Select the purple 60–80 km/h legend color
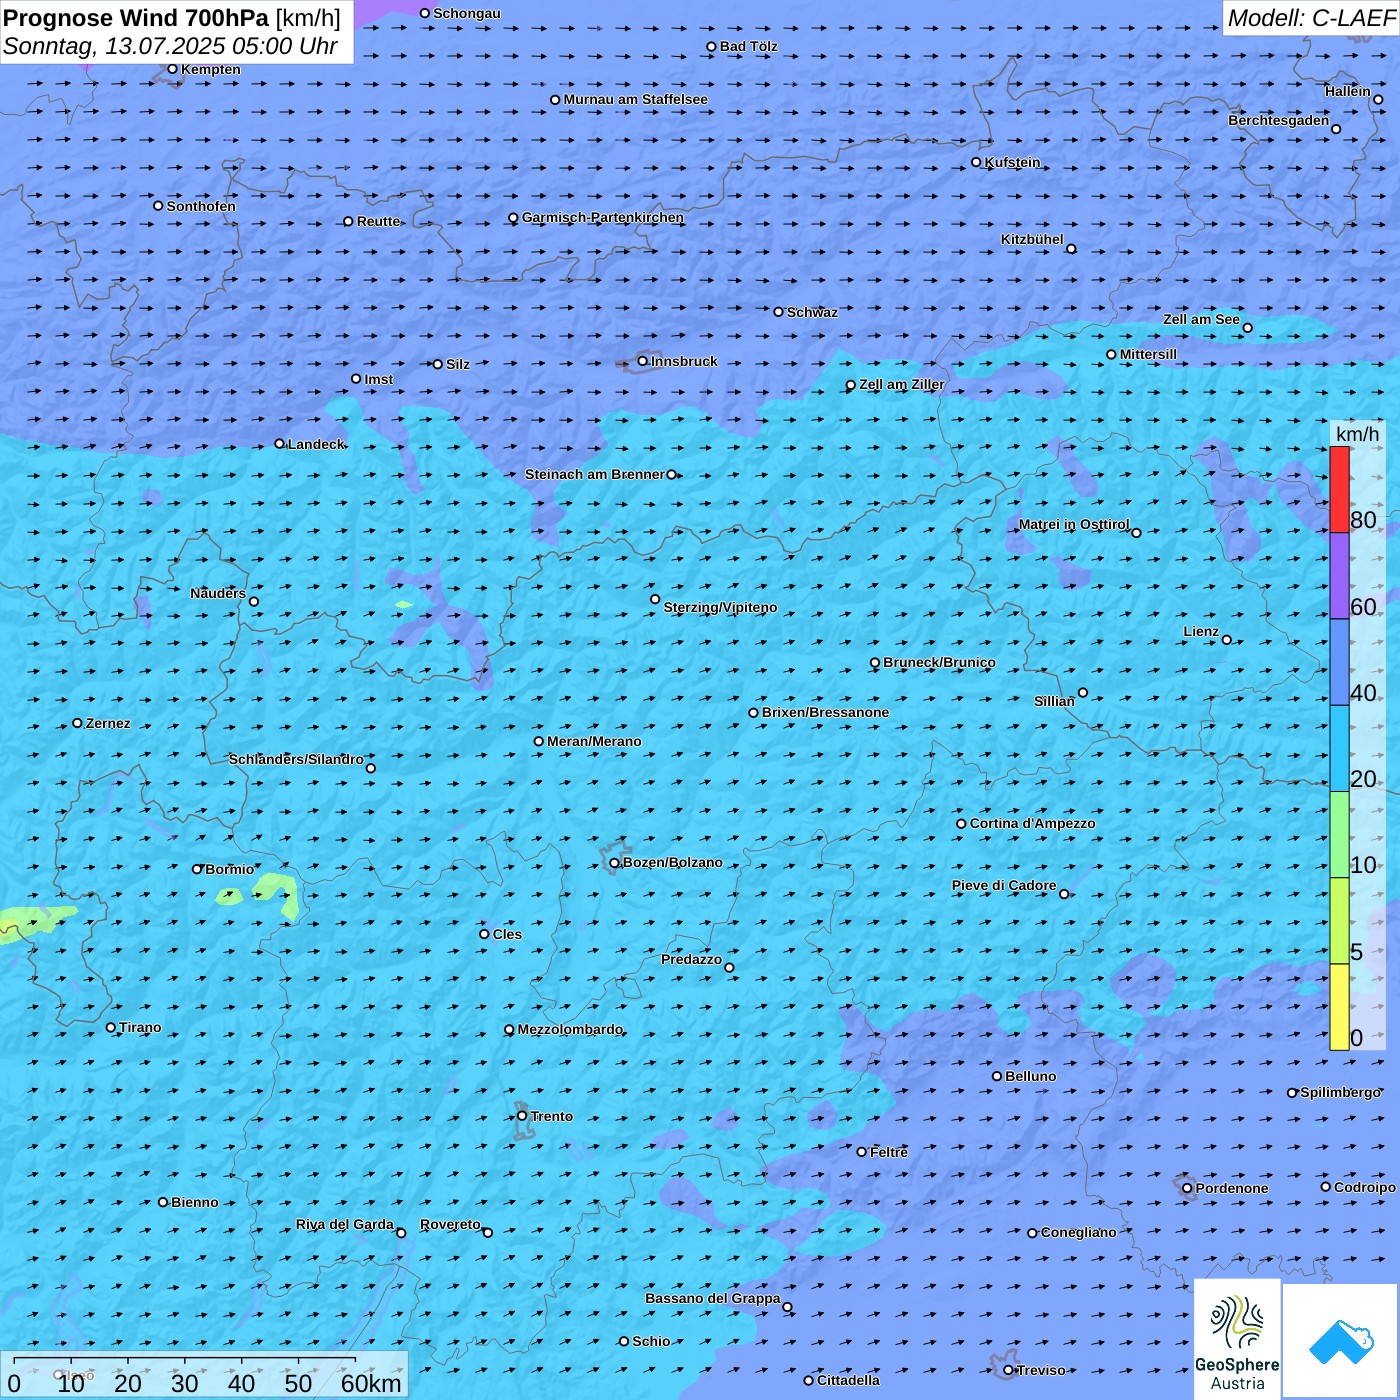The height and width of the screenshot is (1400, 1400). click(x=1339, y=576)
